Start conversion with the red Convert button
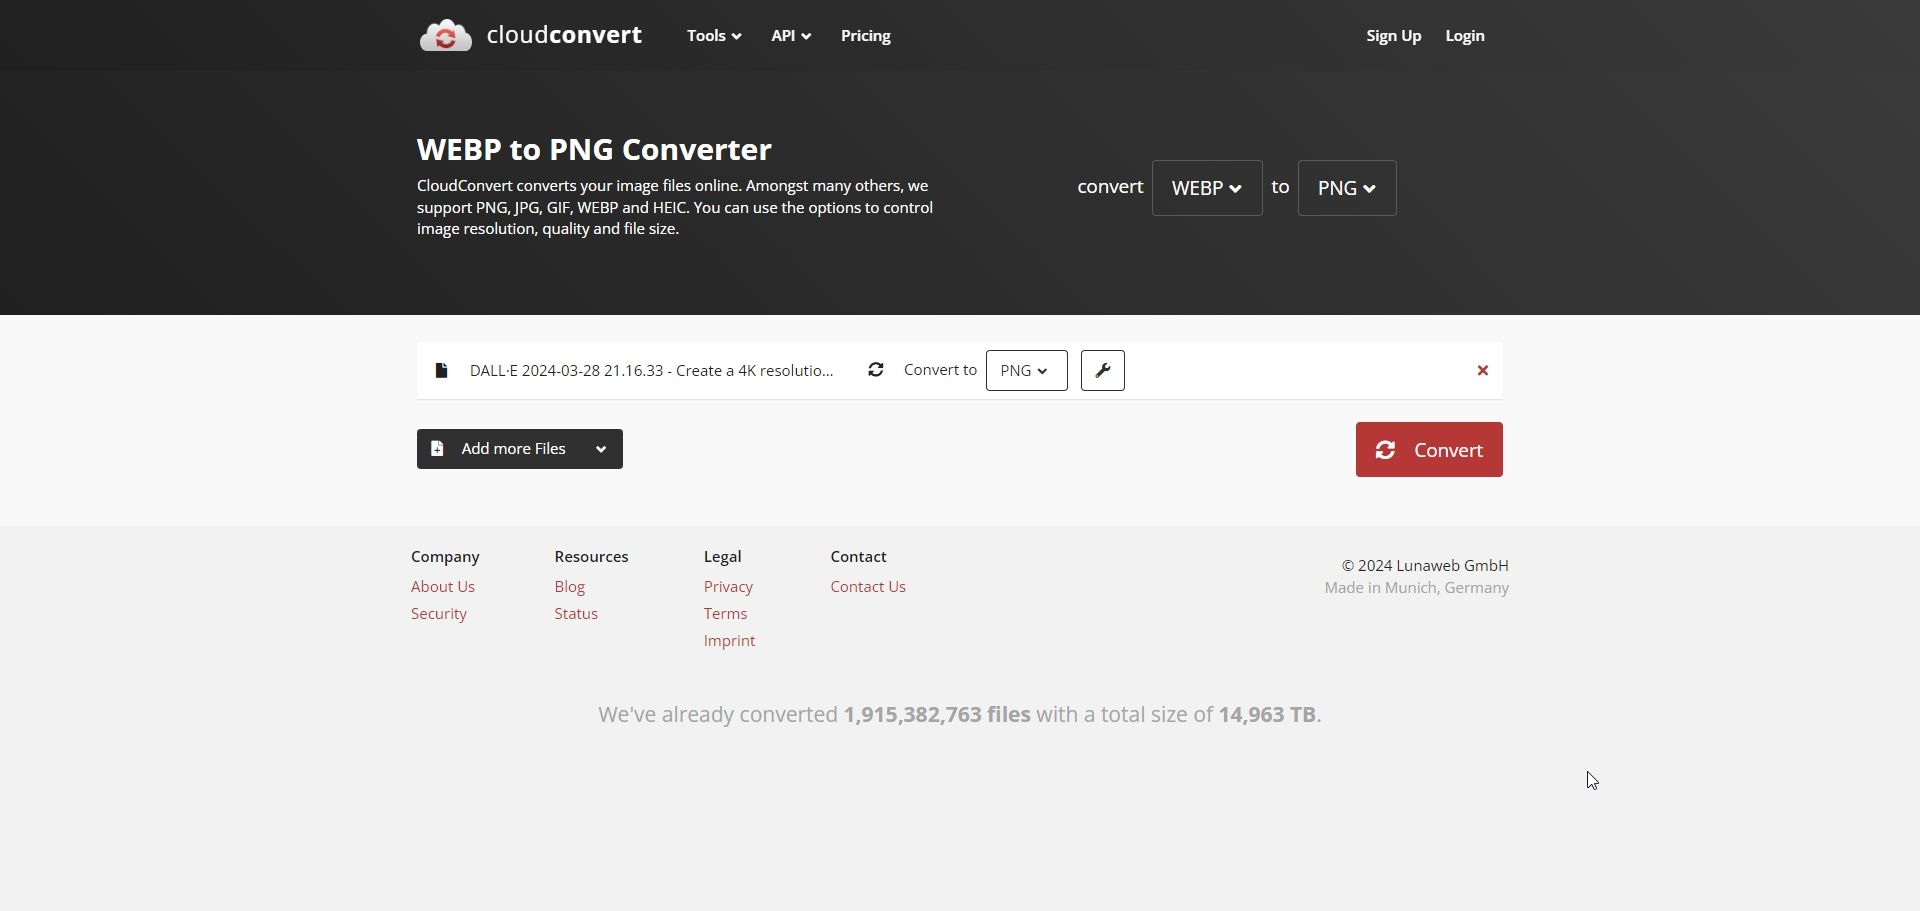Image resolution: width=1920 pixels, height=911 pixels. tap(1429, 450)
